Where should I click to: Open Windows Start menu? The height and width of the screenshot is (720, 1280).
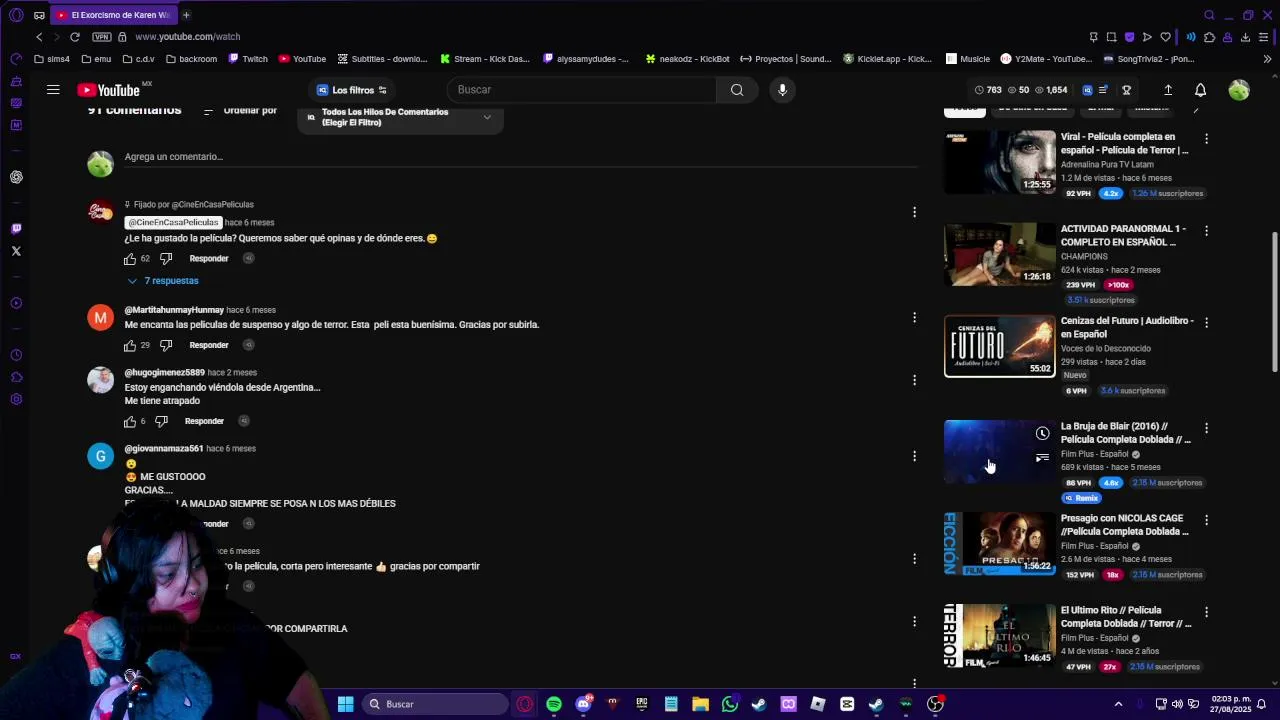345,704
